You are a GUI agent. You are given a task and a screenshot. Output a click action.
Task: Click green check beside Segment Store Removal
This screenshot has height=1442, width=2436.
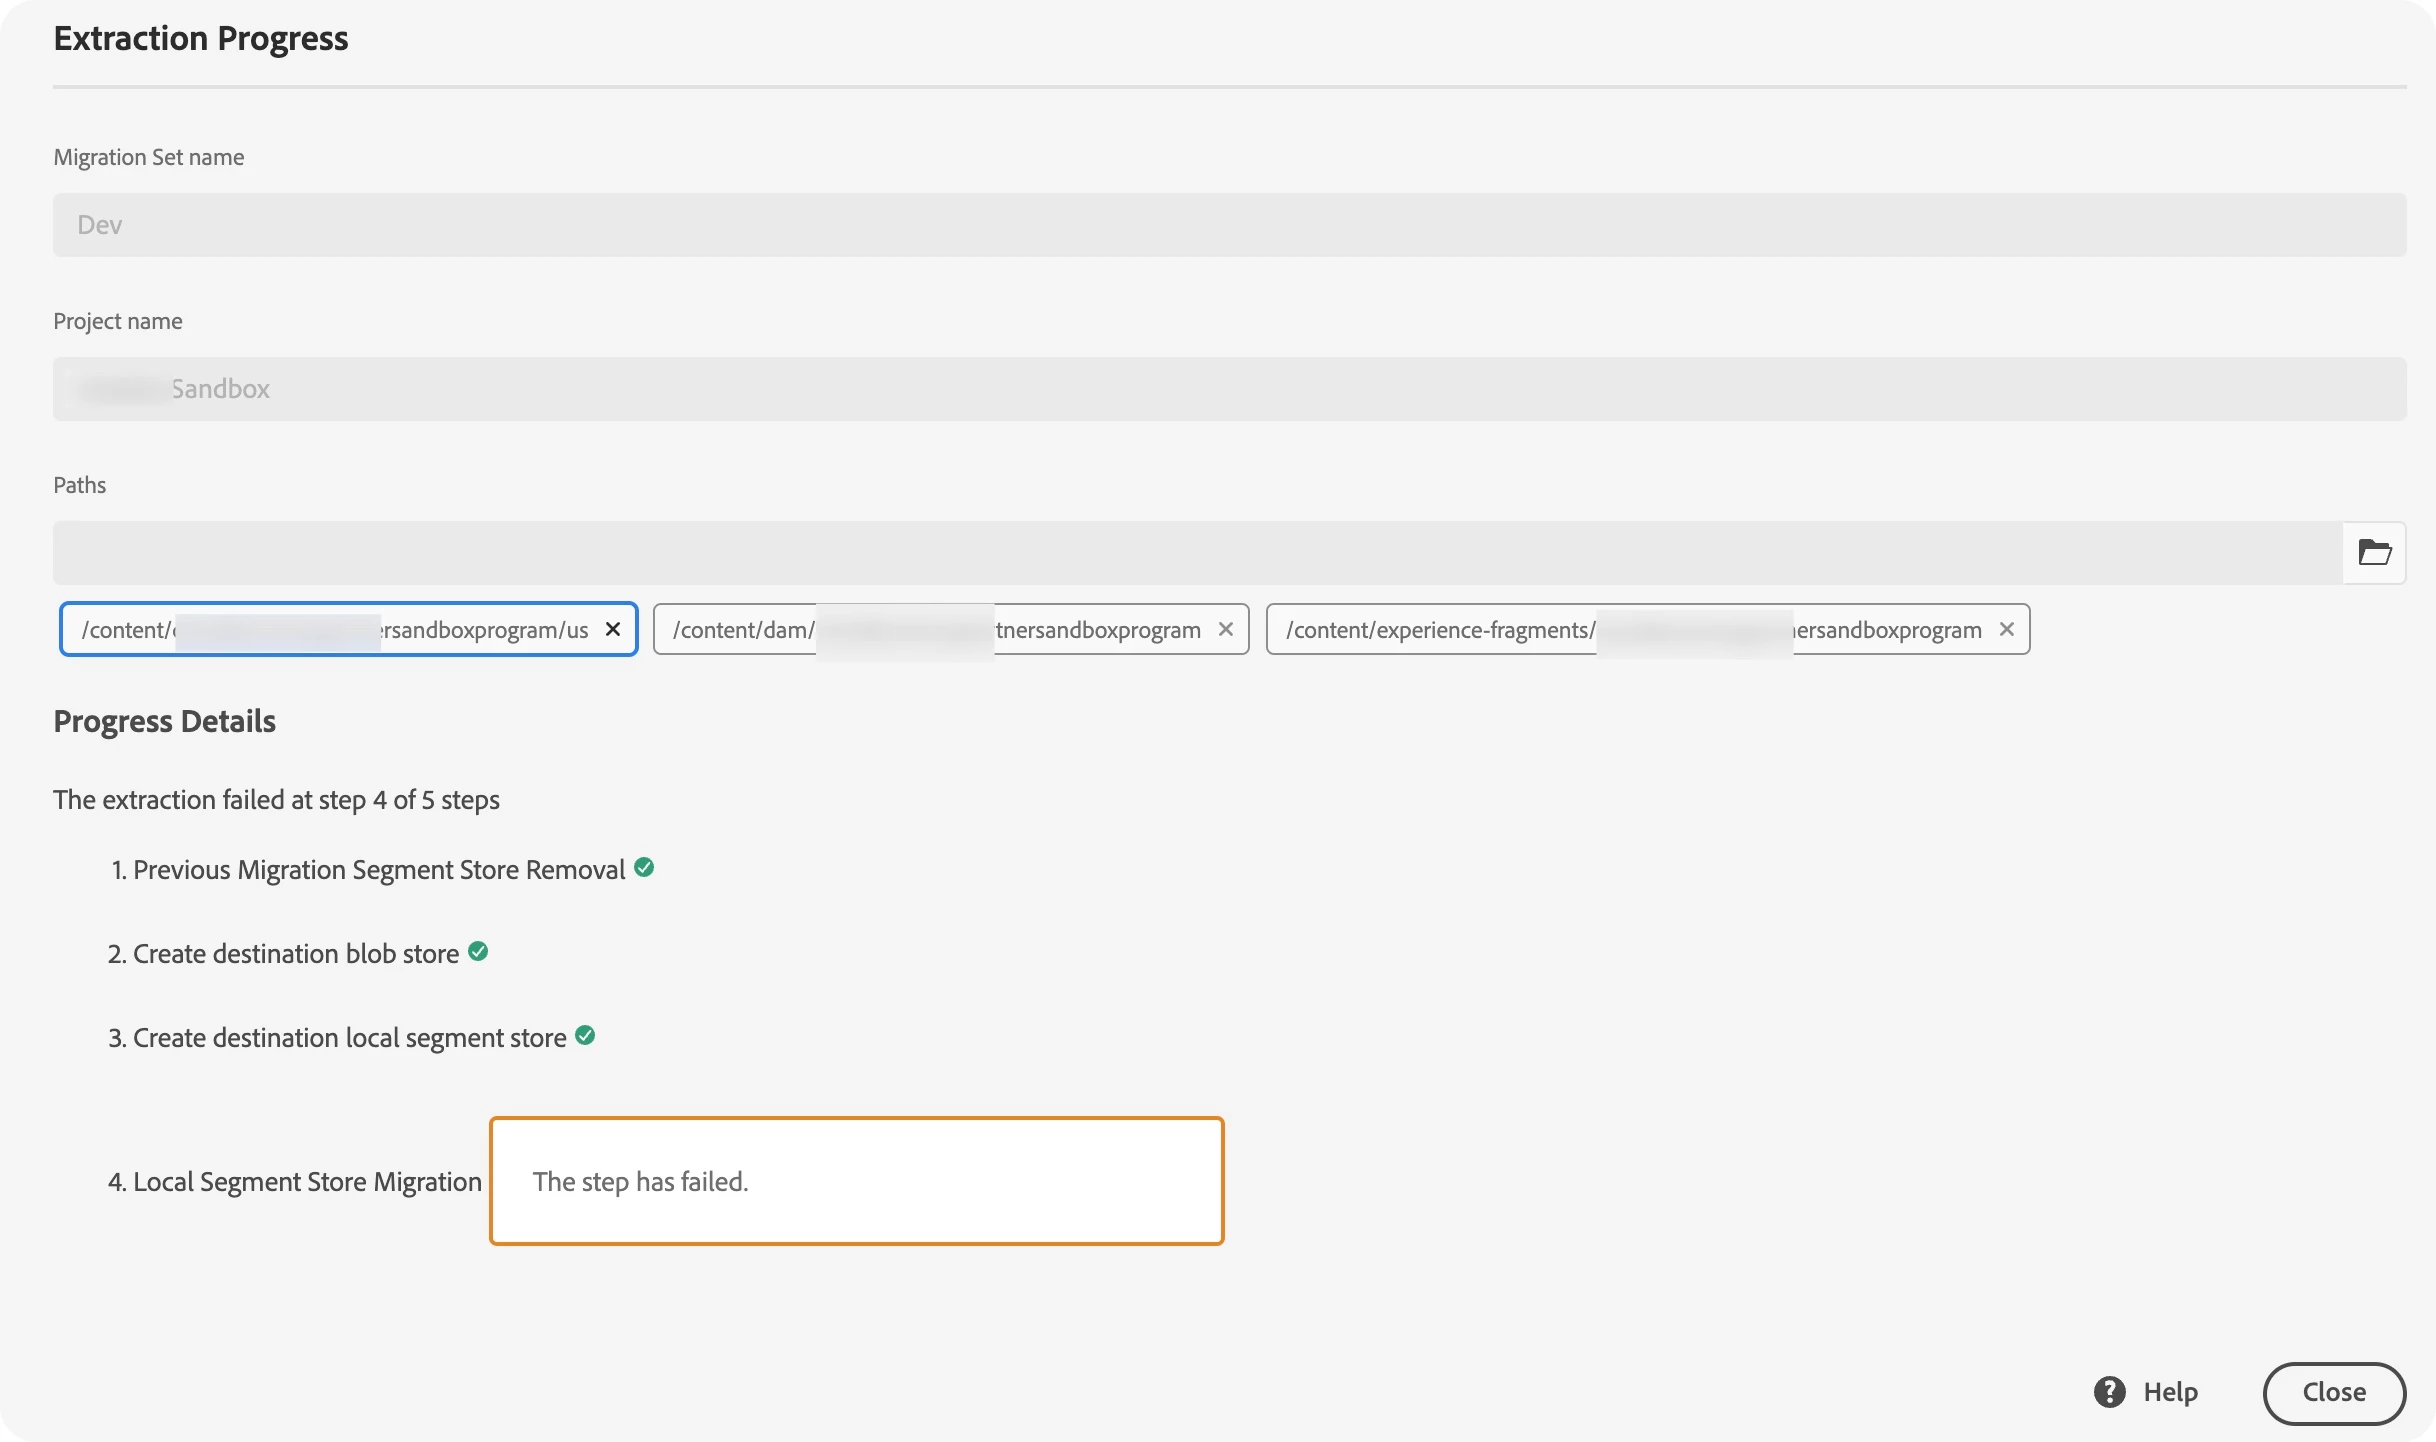pos(644,867)
